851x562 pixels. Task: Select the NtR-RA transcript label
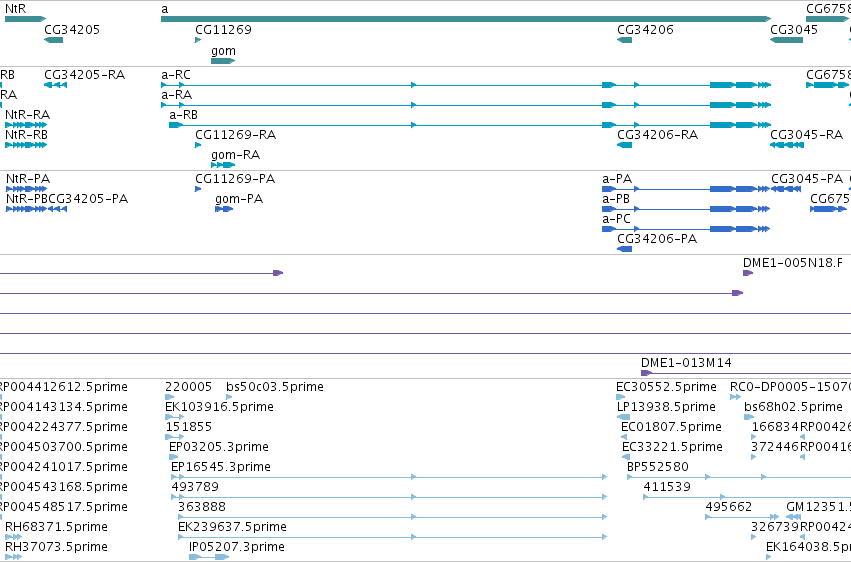click(x=27, y=114)
